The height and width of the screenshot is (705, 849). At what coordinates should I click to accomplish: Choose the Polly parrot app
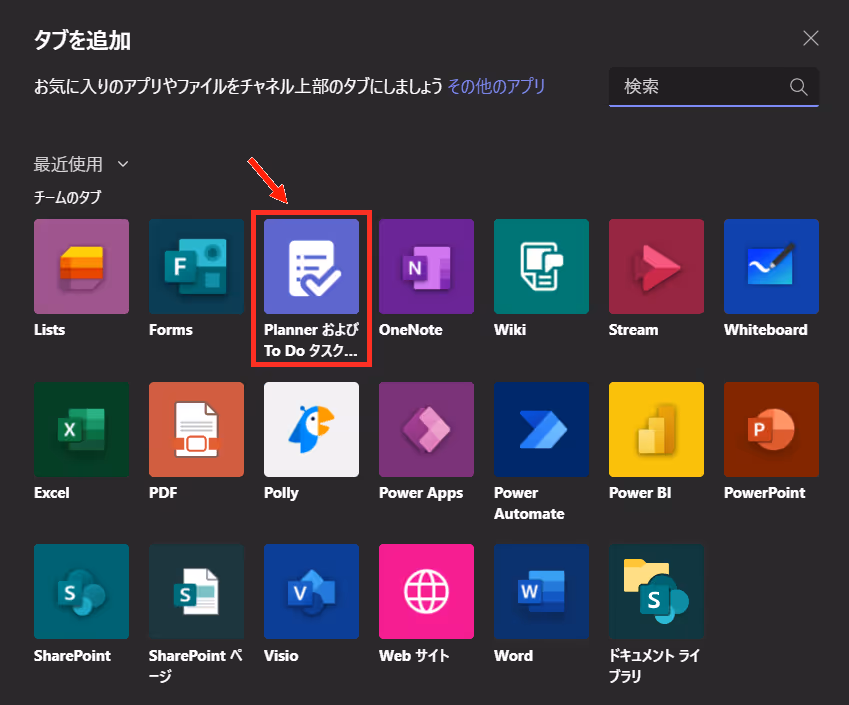tap(311, 429)
